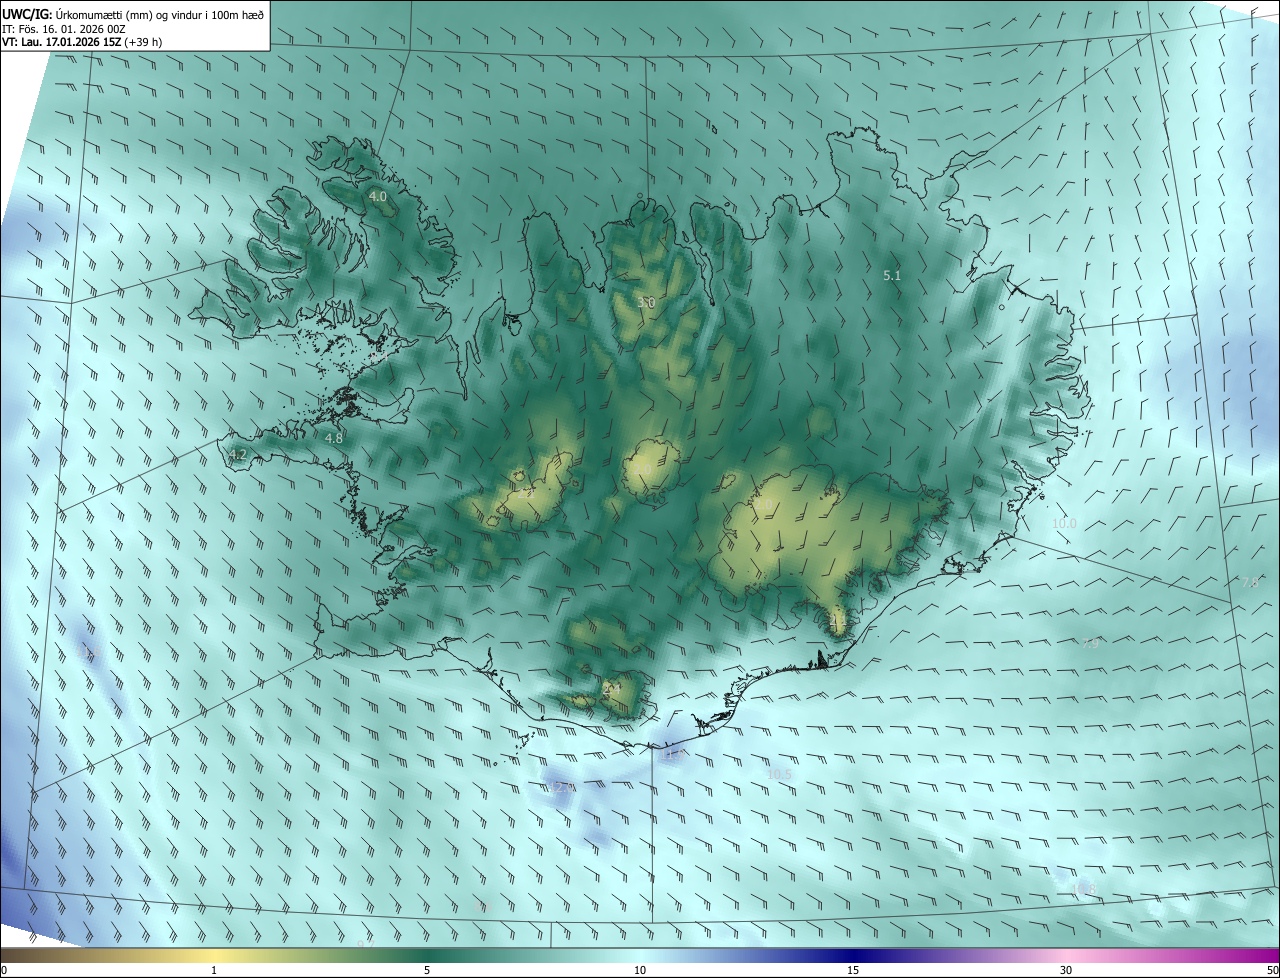Viewport: 1280px width, 978px height.
Task: Click the colorbar tick label 1
Action: pyautogui.click(x=214, y=970)
